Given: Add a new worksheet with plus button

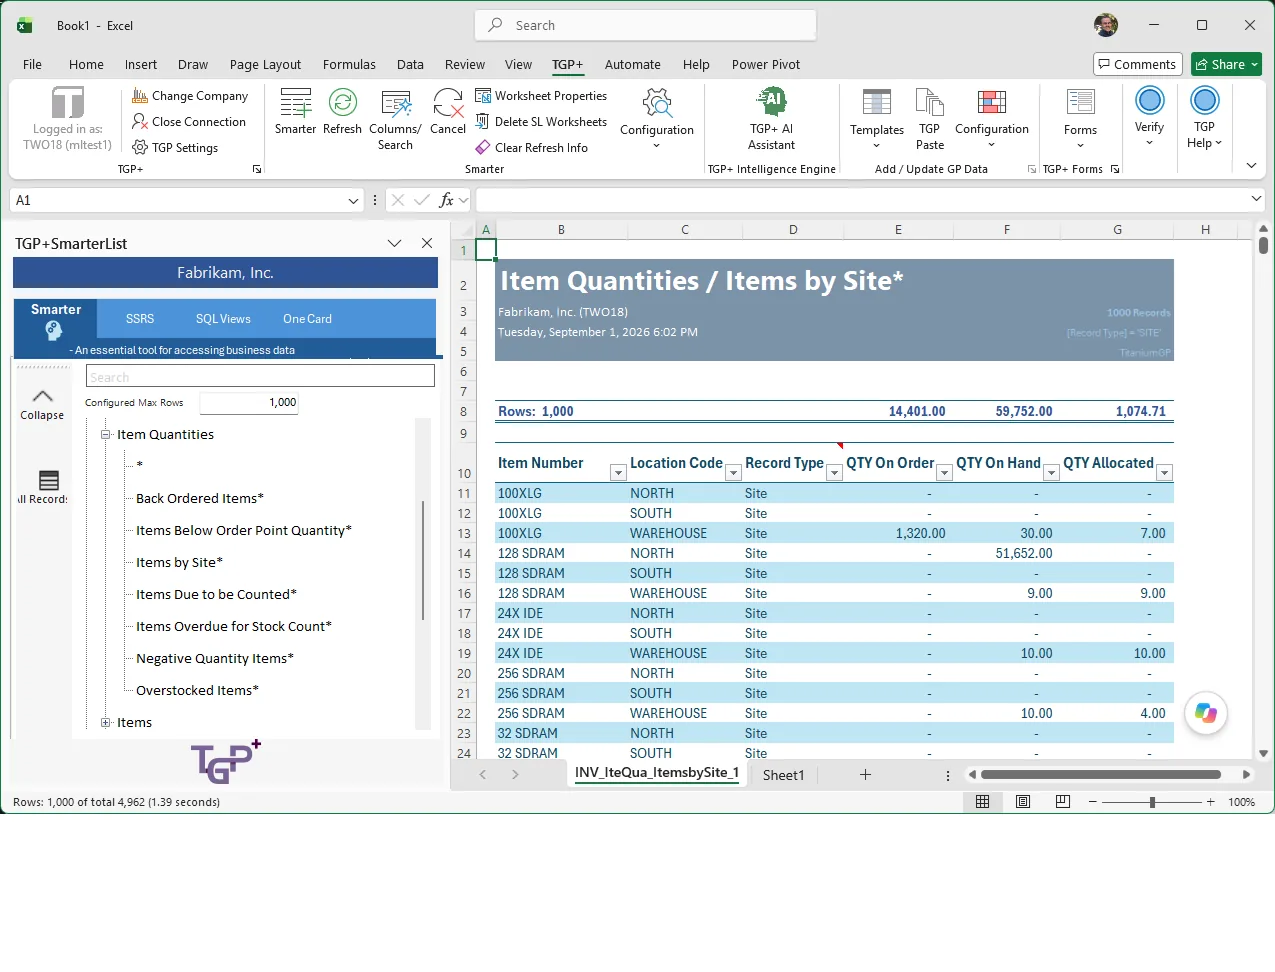Looking at the screenshot, I should coord(866,775).
